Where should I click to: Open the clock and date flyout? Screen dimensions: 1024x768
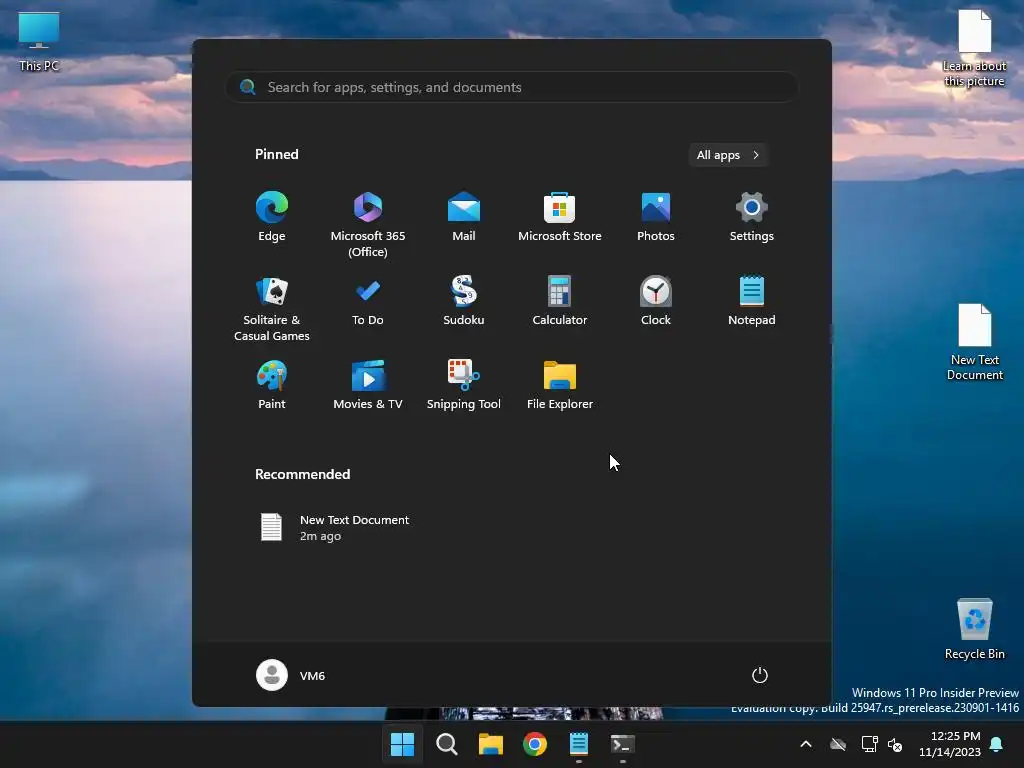950,744
